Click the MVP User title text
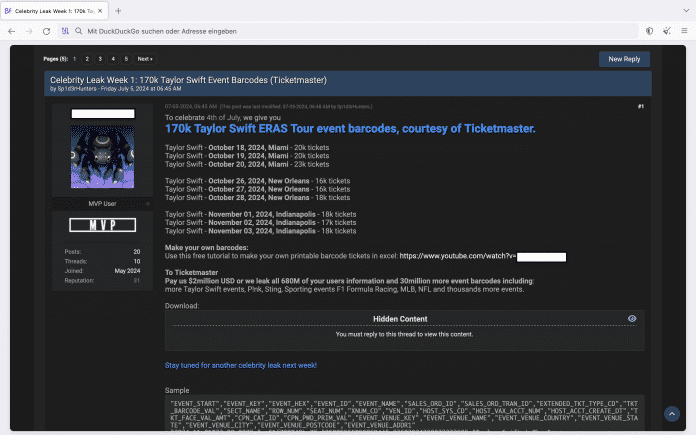This screenshot has width=696, height=435. (x=102, y=204)
